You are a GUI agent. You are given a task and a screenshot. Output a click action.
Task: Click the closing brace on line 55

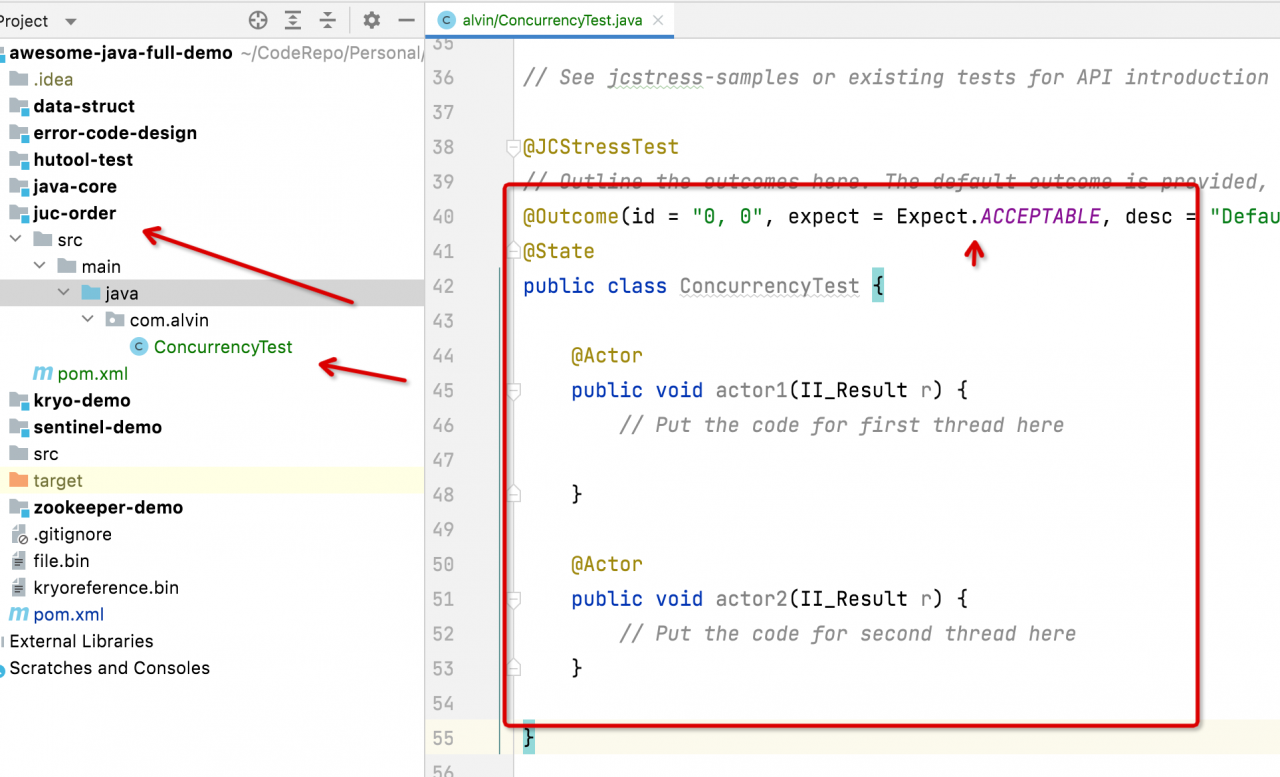(x=529, y=738)
